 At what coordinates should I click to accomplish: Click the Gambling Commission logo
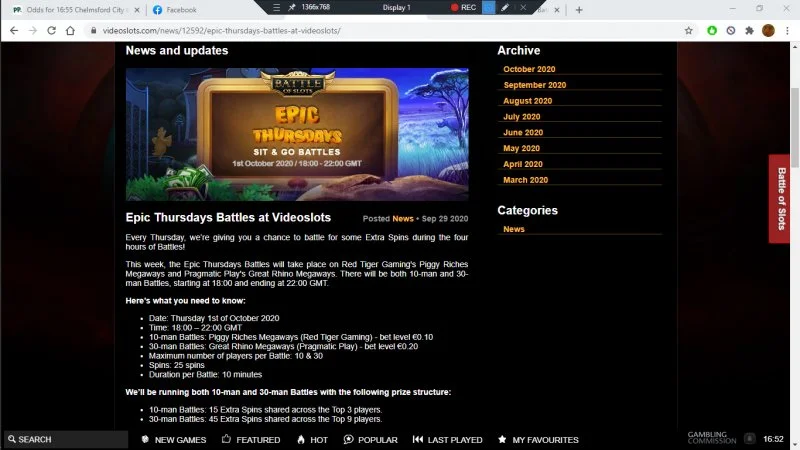(711, 438)
